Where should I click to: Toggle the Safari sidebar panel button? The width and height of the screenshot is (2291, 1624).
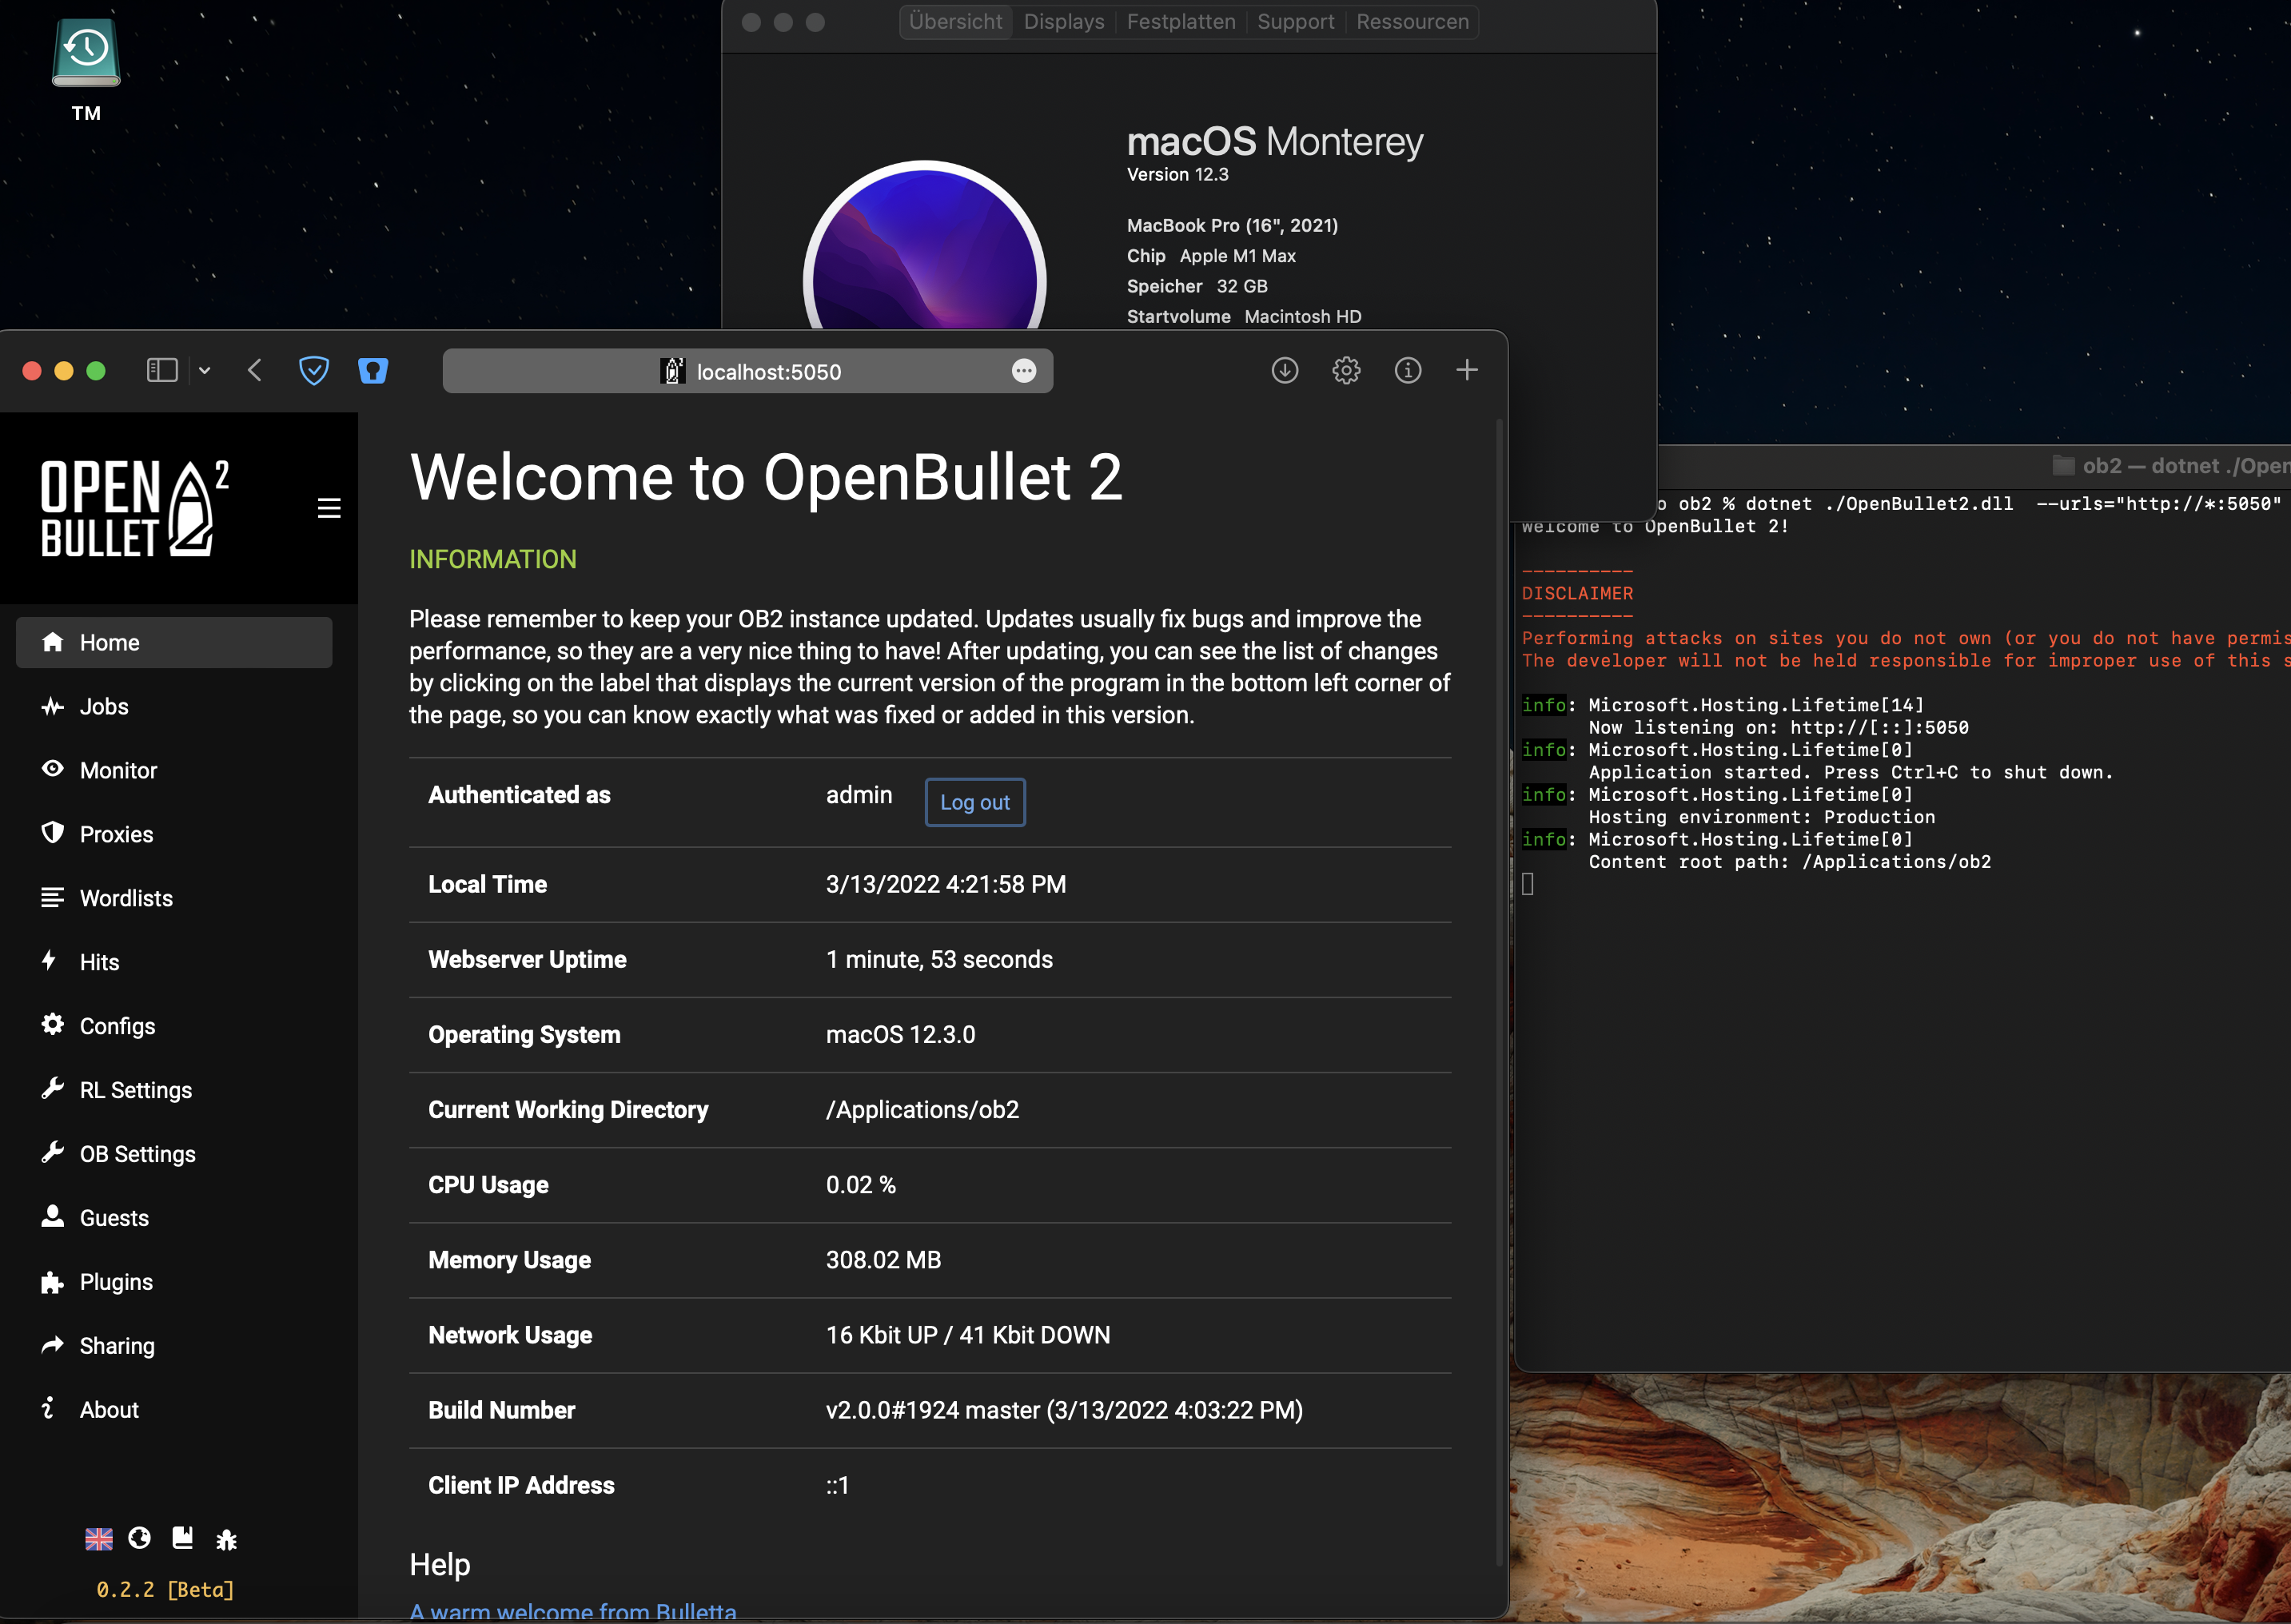162,371
